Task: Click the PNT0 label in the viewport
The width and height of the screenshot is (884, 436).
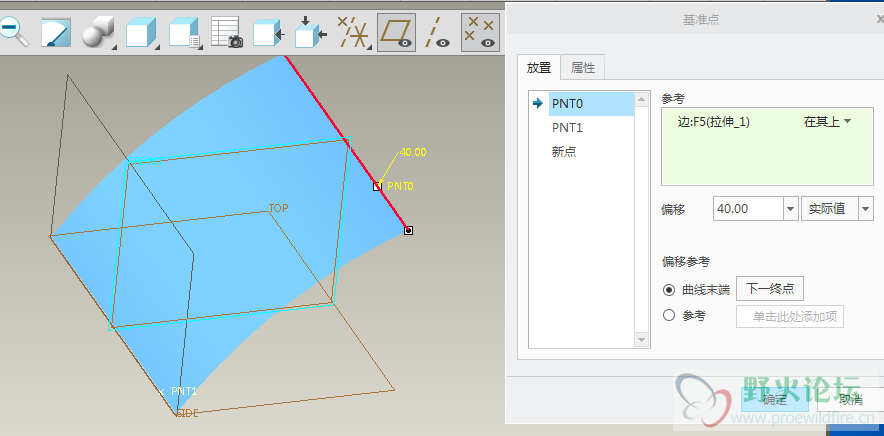Action: [x=400, y=186]
